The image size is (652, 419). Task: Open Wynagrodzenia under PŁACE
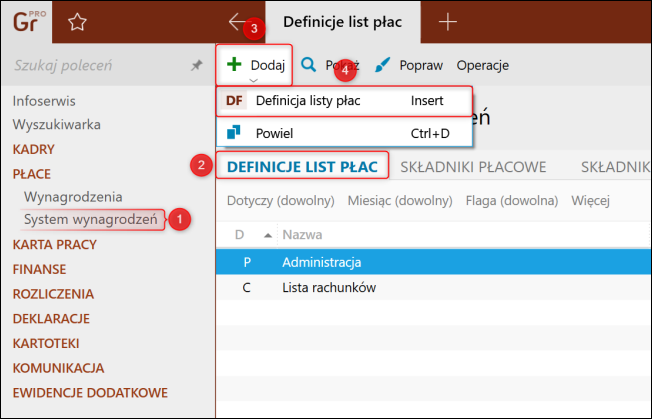[73, 197]
